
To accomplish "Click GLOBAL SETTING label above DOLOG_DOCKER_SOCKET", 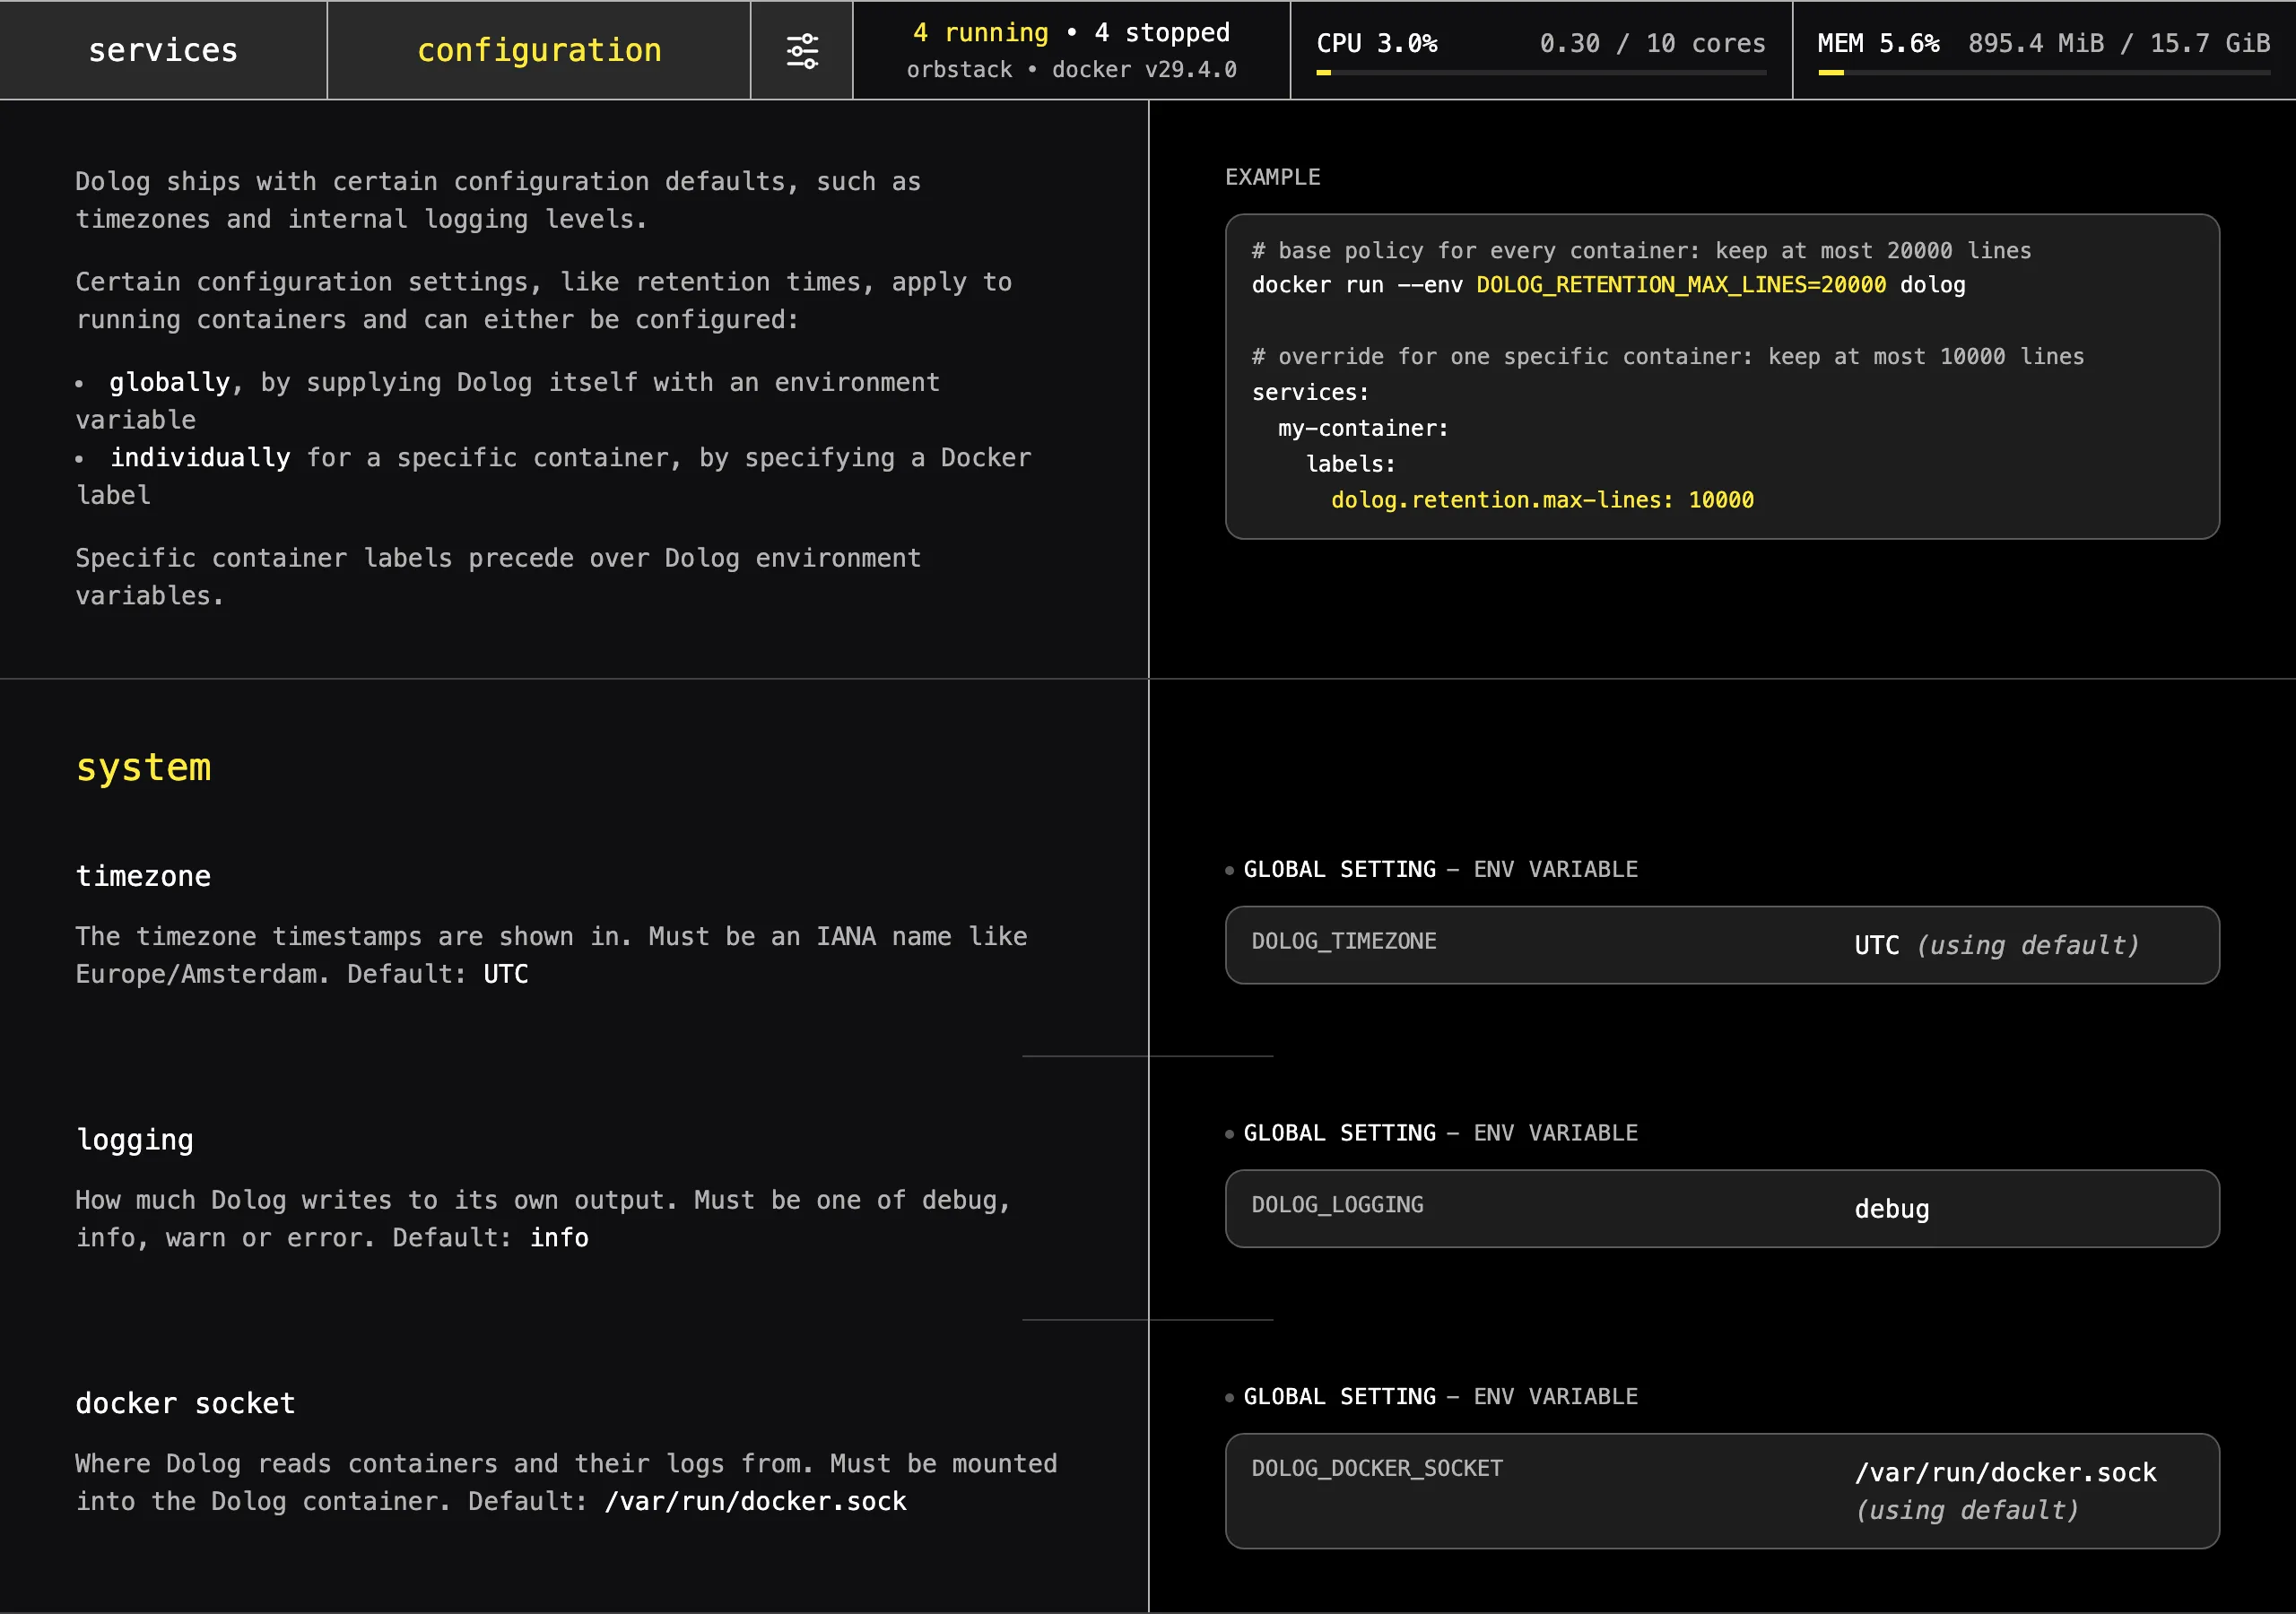I will [1339, 1396].
